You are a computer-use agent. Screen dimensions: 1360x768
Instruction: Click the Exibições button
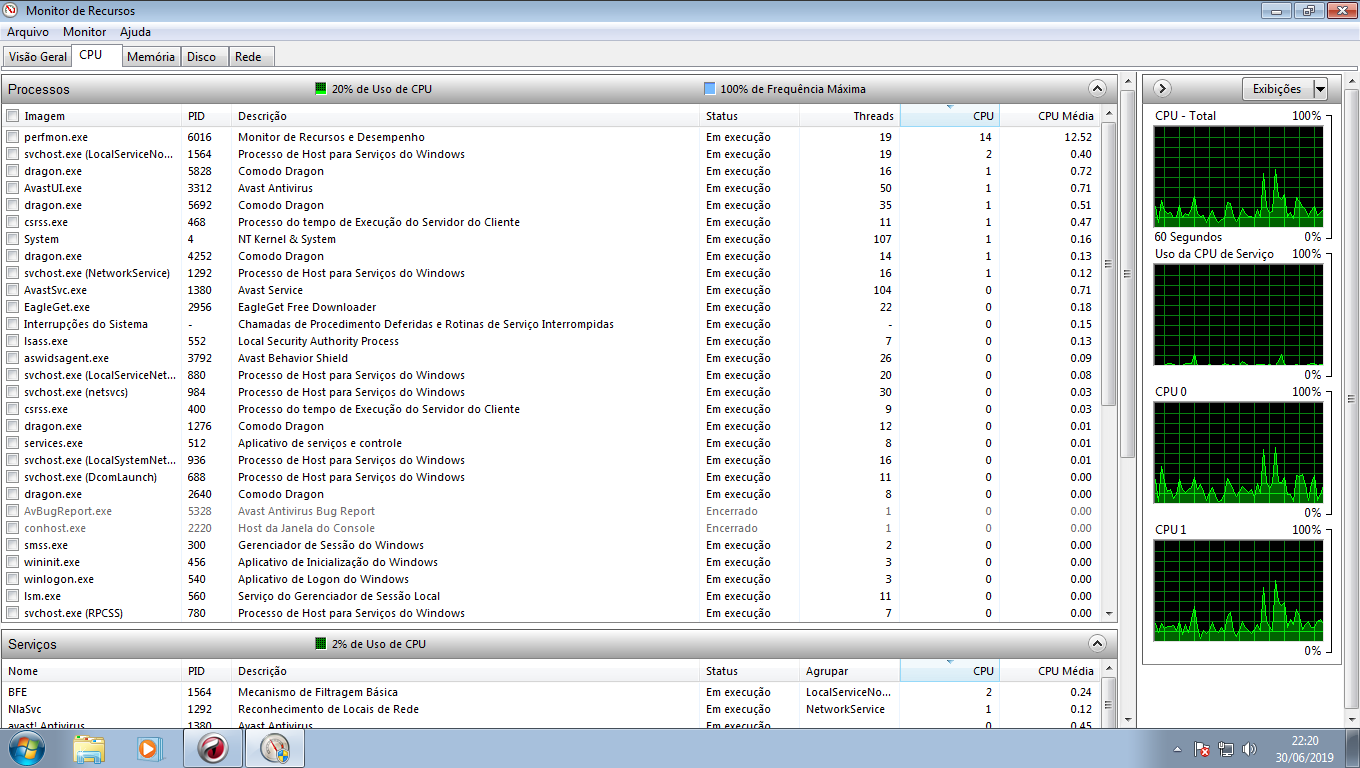(1277, 89)
